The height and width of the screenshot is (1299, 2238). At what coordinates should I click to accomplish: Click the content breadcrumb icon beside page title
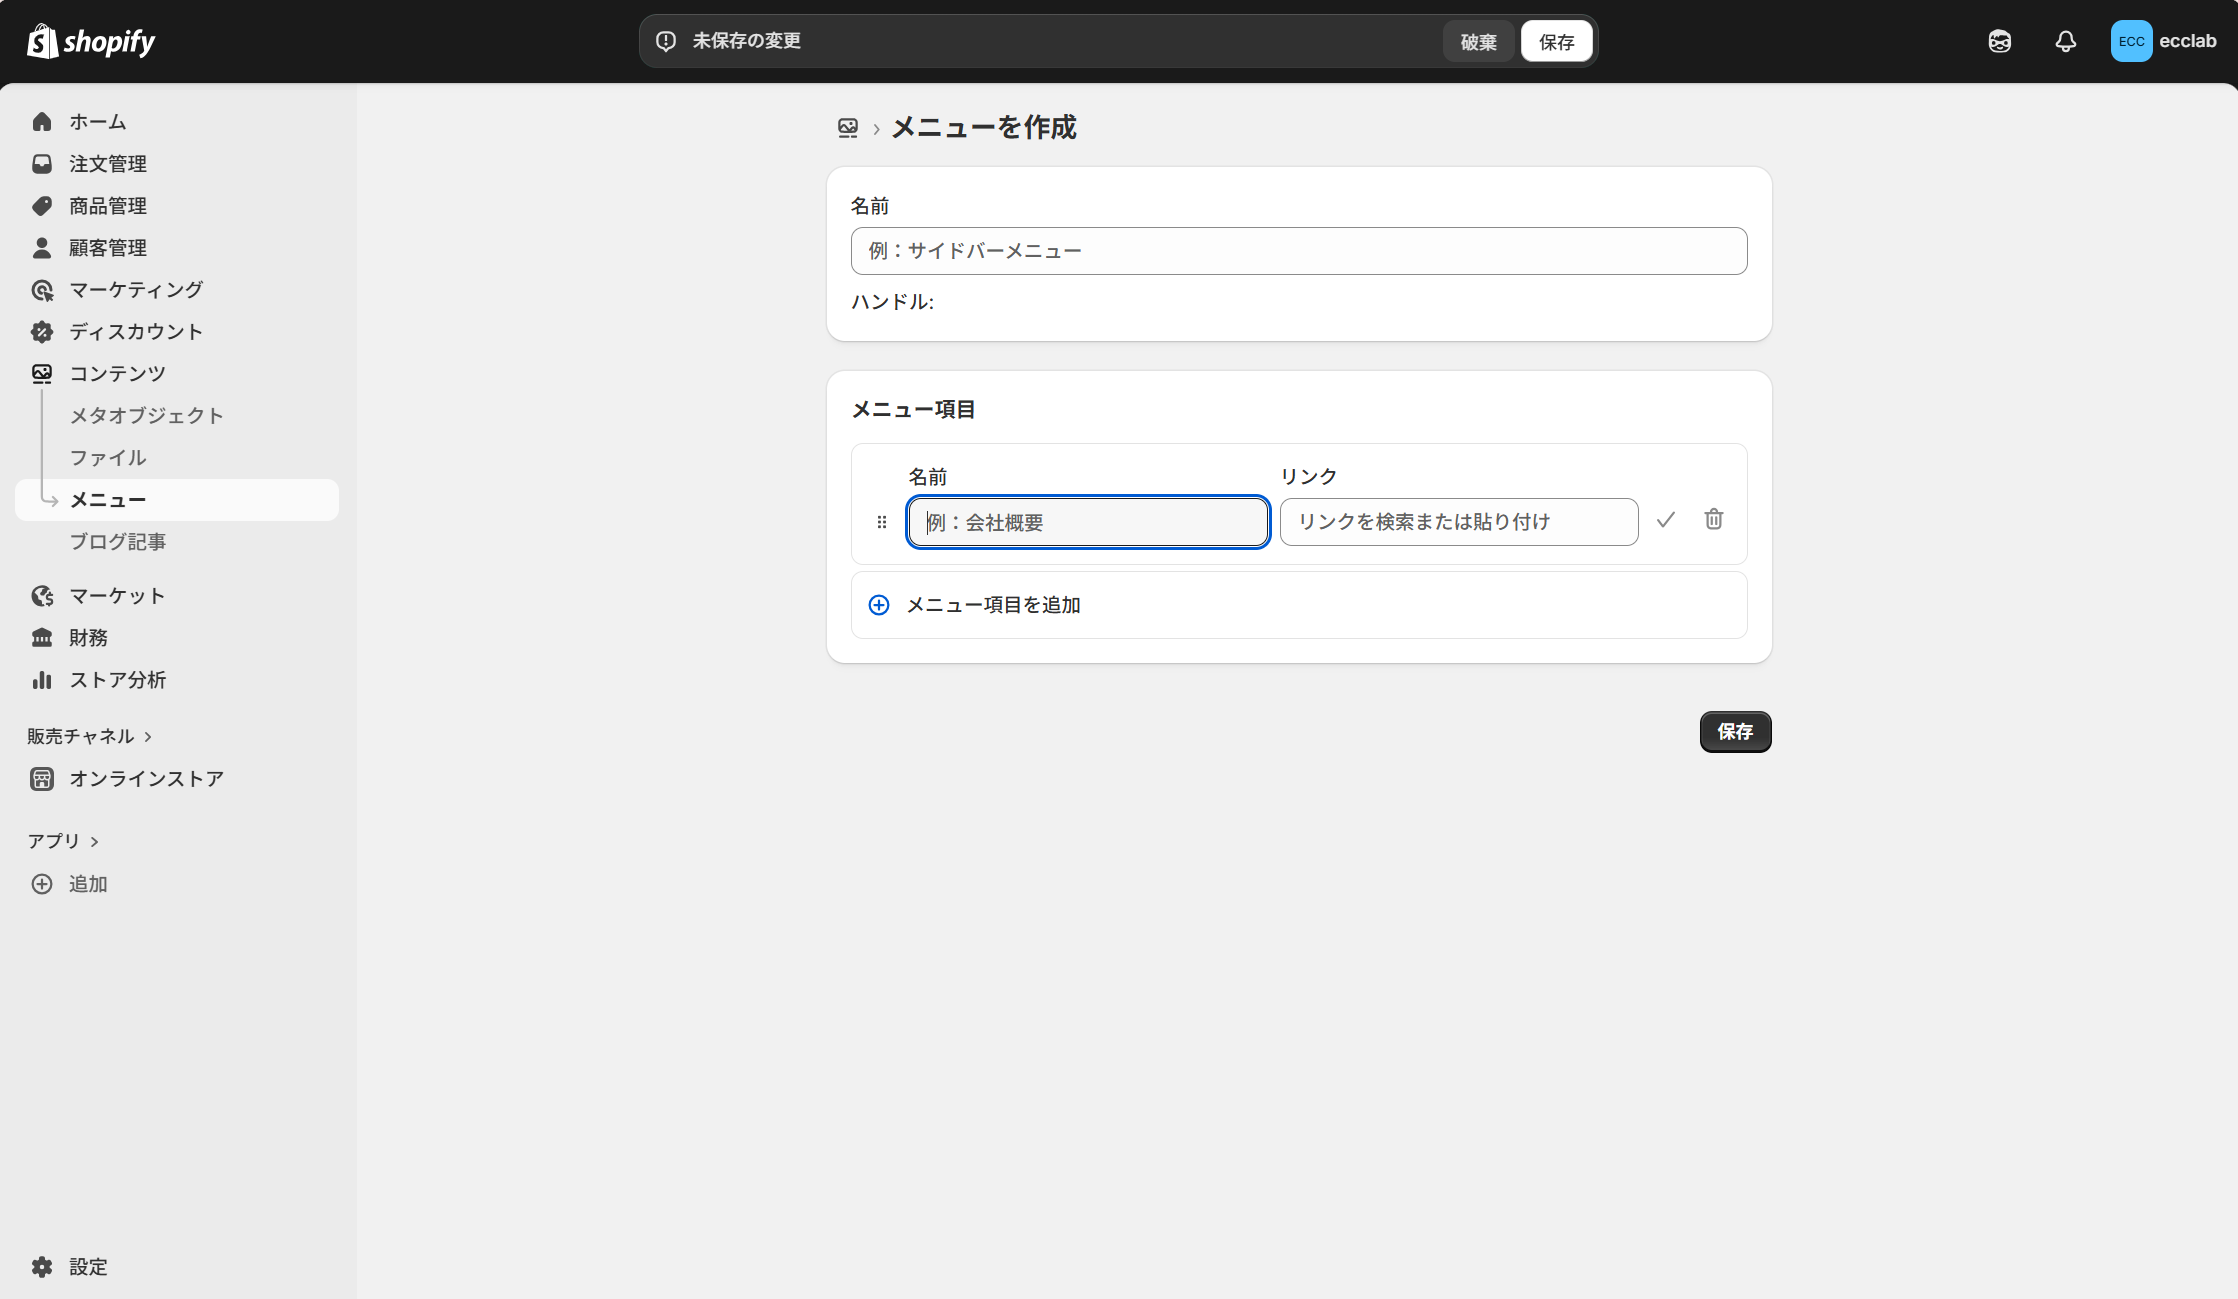[847, 128]
